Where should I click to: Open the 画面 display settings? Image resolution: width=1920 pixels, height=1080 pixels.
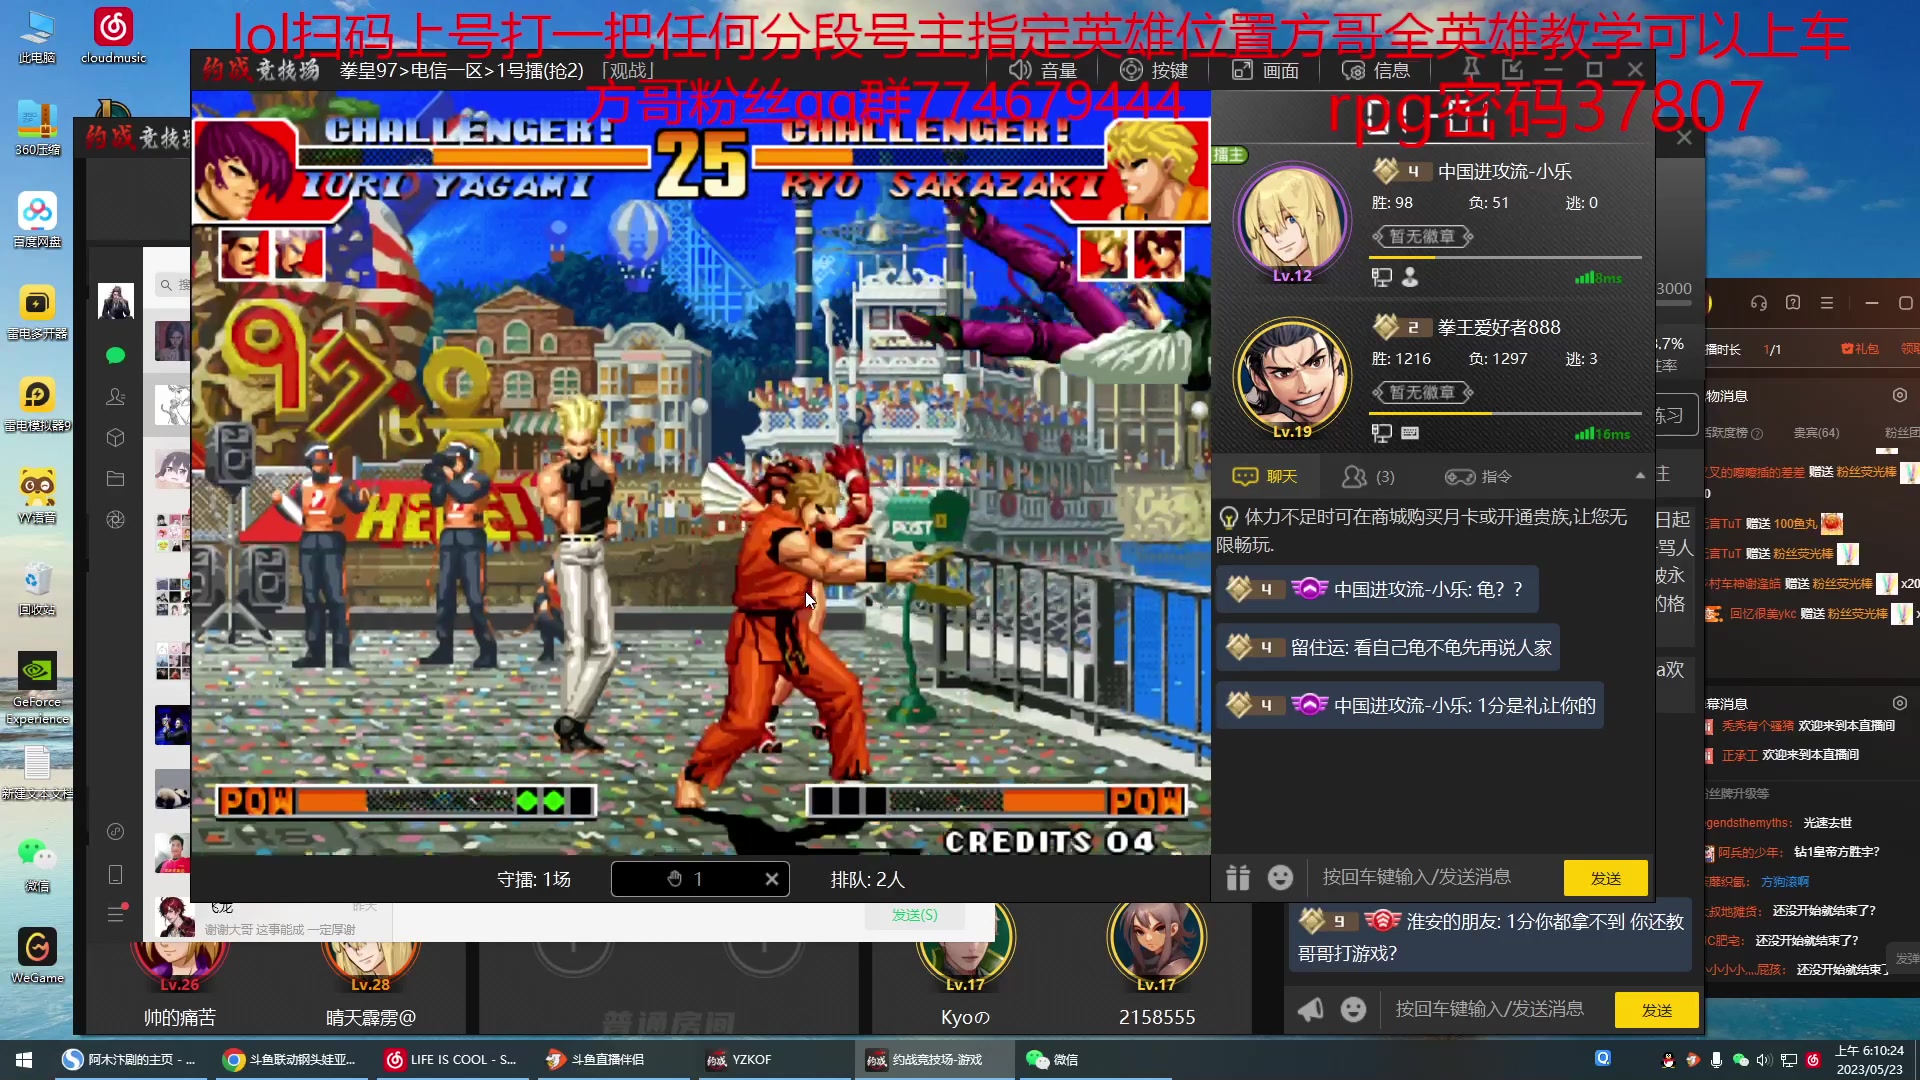tap(1265, 70)
